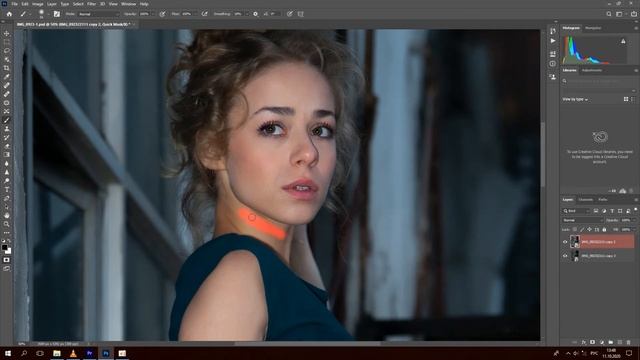640x360 pixels.
Task: Open Layers panel options menu
Action: tap(636, 200)
